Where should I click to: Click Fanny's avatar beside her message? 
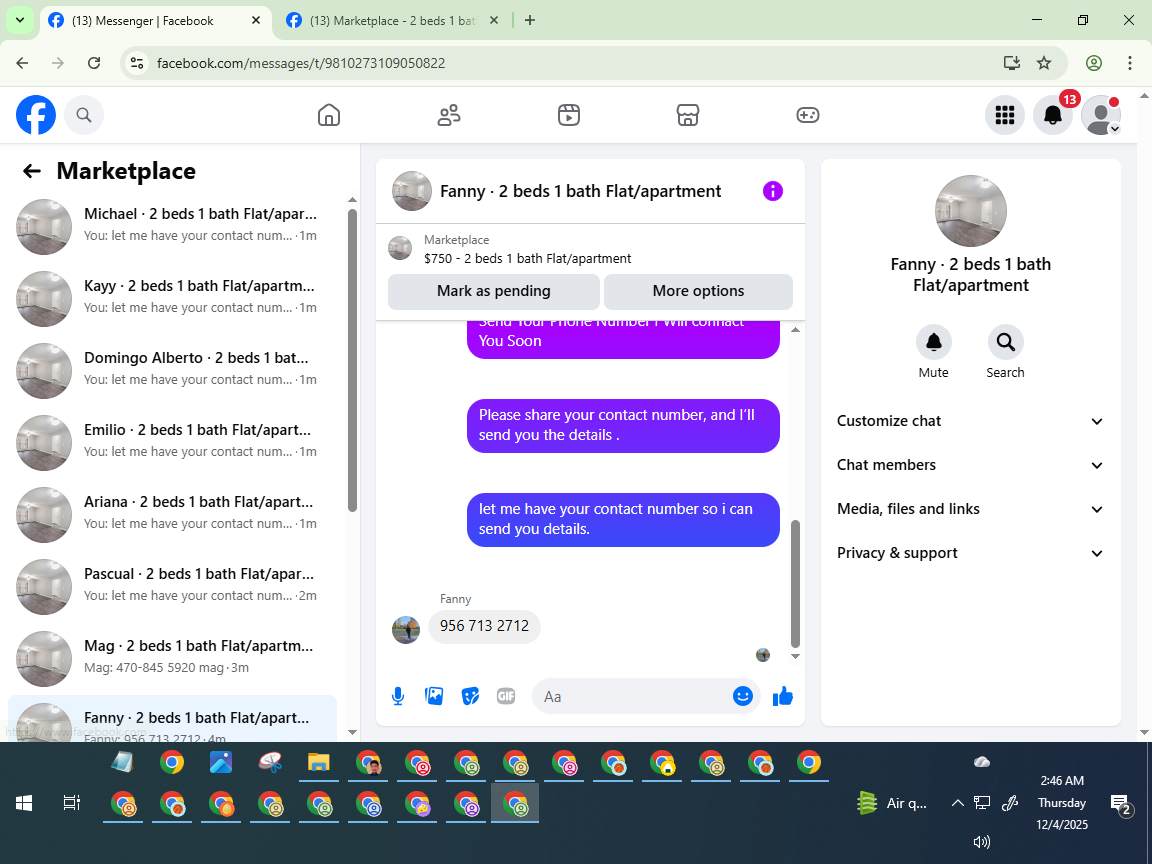(x=406, y=630)
